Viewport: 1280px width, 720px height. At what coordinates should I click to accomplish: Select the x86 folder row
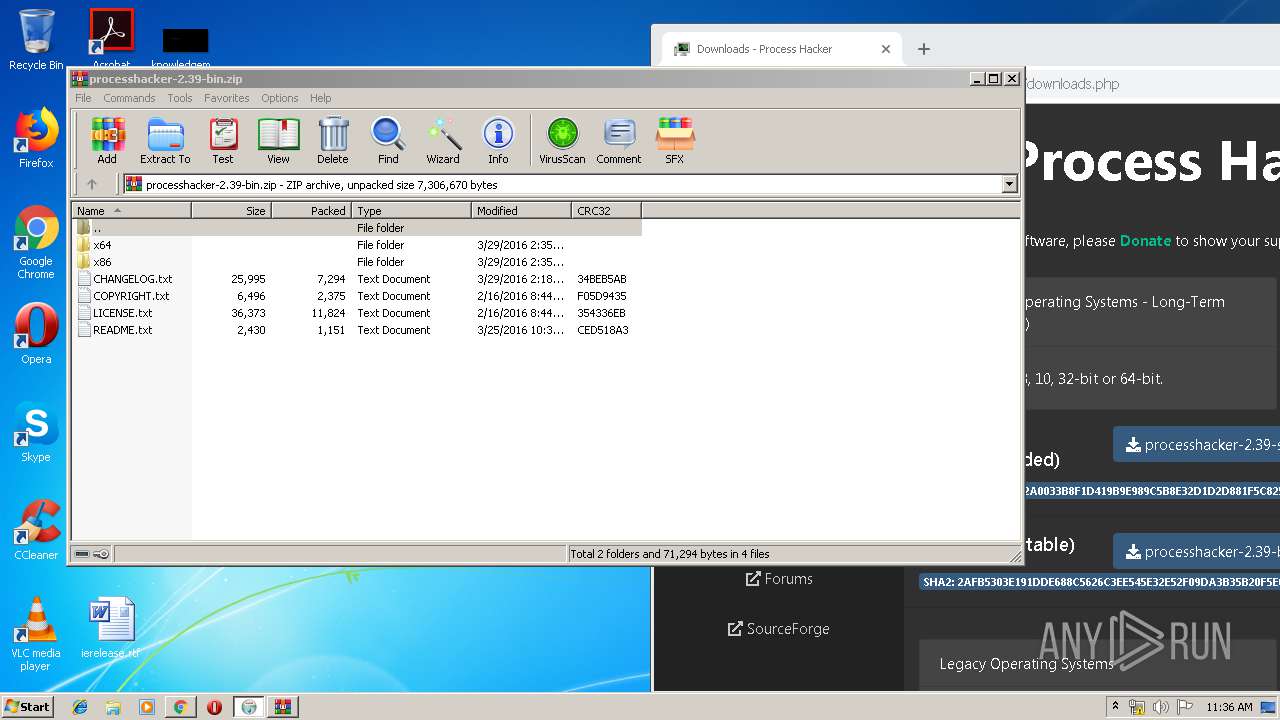coord(356,262)
